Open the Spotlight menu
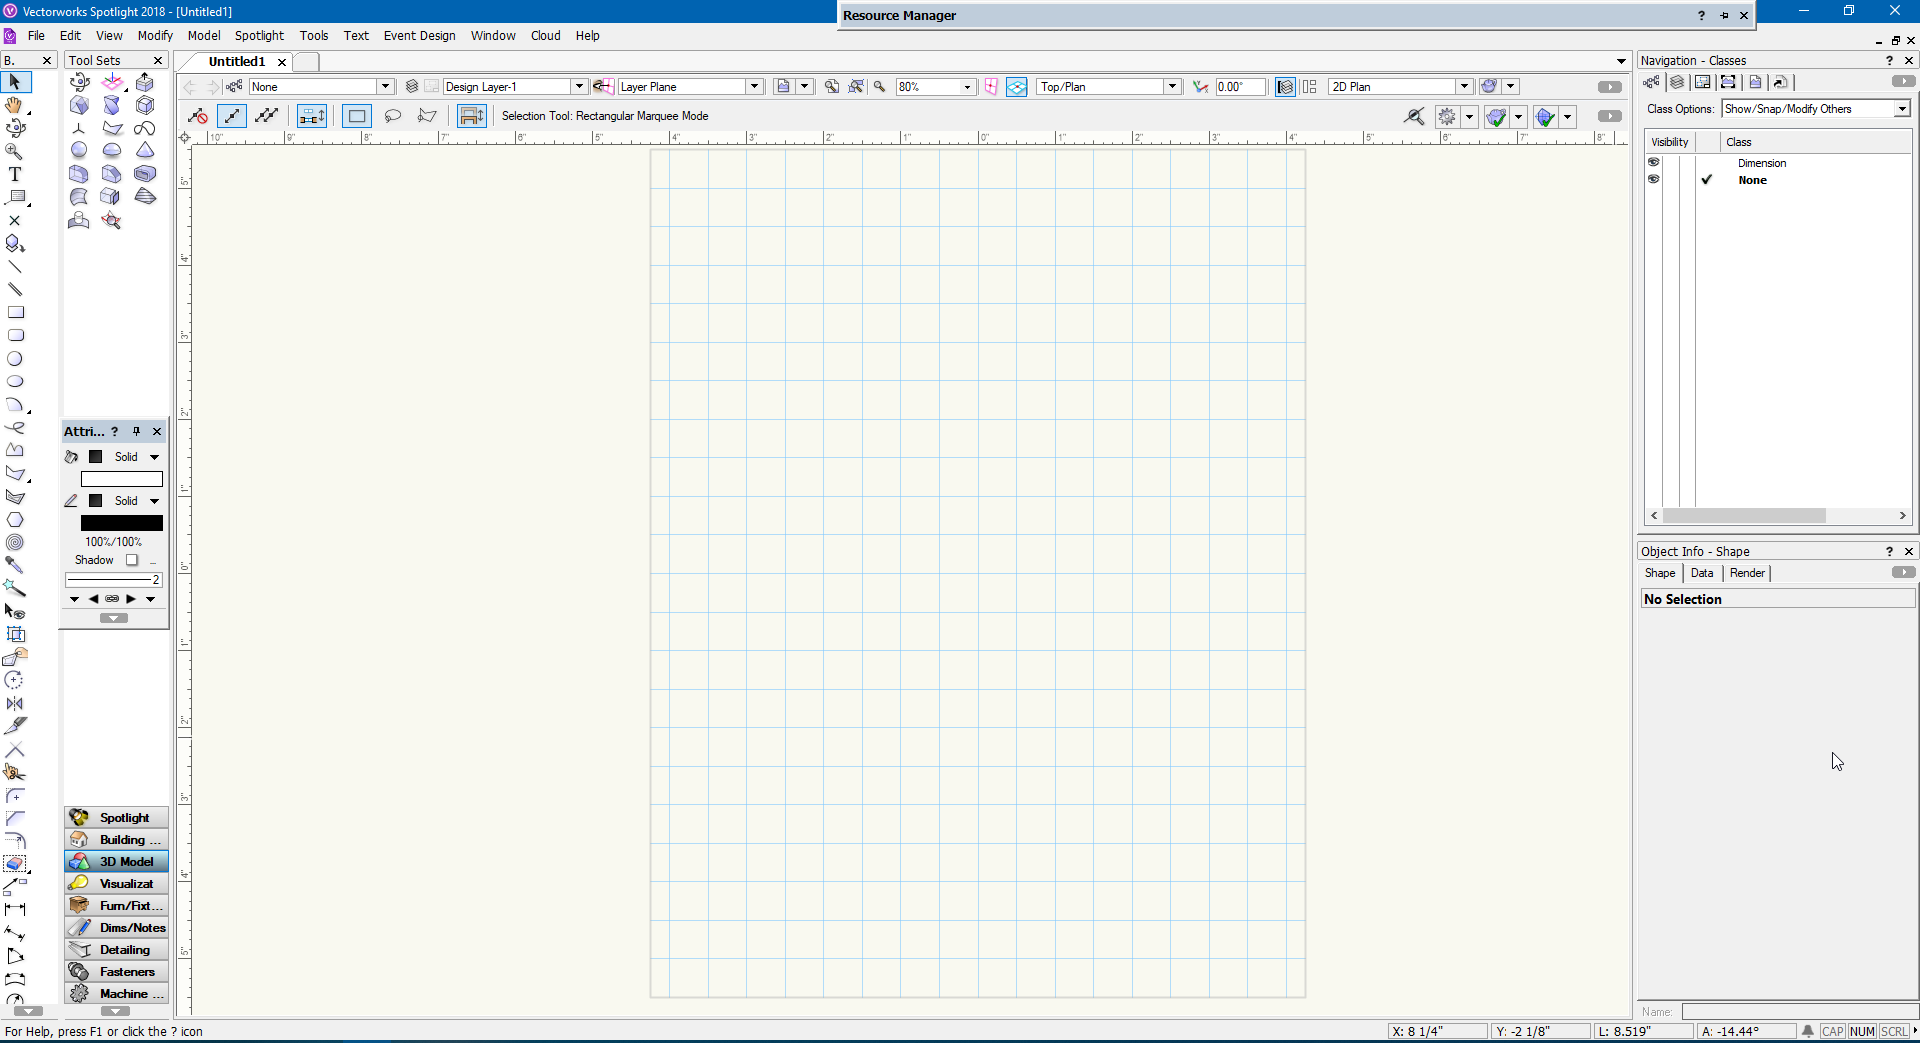 click(259, 35)
